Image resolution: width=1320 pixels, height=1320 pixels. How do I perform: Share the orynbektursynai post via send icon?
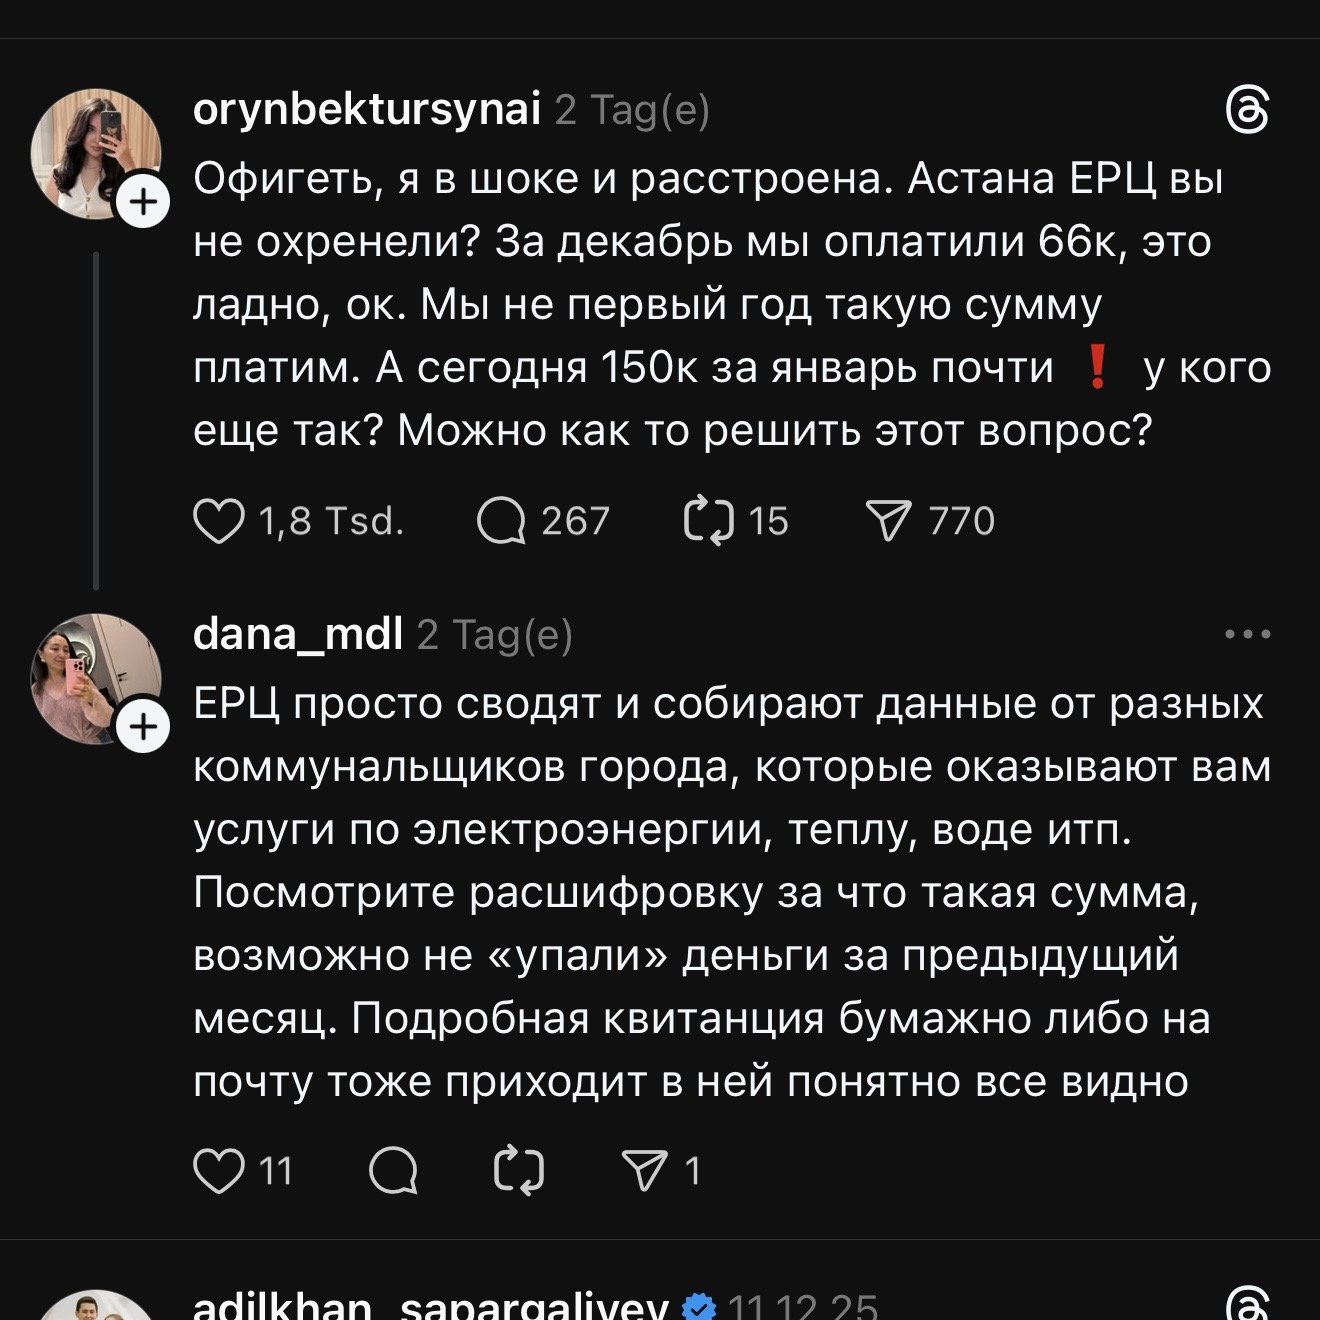(x=888, y=521)
